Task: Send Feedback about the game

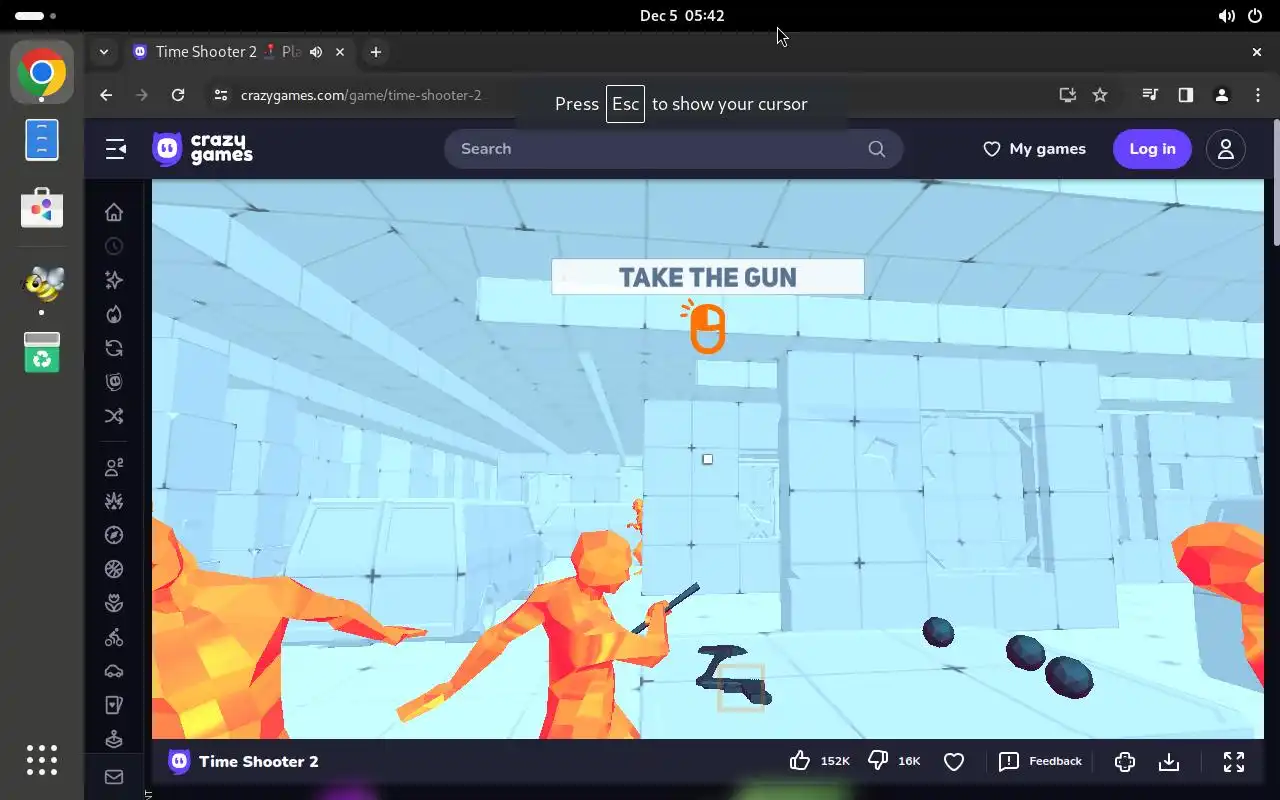Action: (1040, 762)
